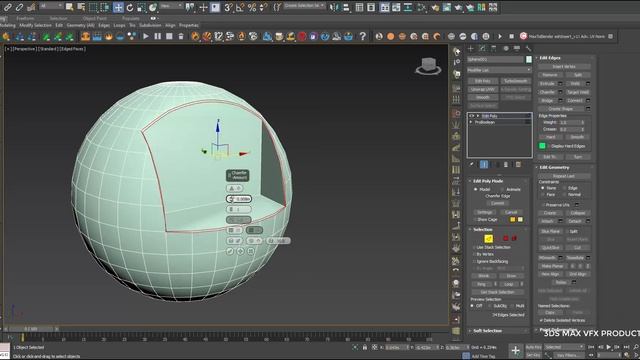The height and width of the screenshot is (360, 640).
Task: Open the Utilities wrench tab
Action: point(529,49)
